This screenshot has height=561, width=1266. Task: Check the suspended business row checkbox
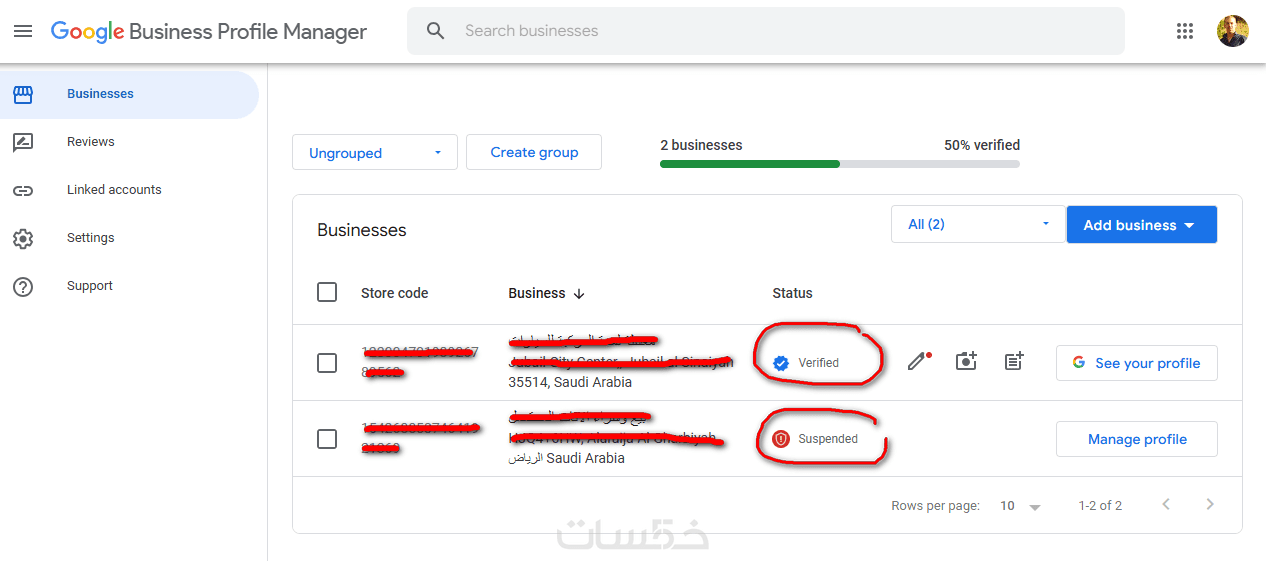pyautogui.click(x=327, y=438)
